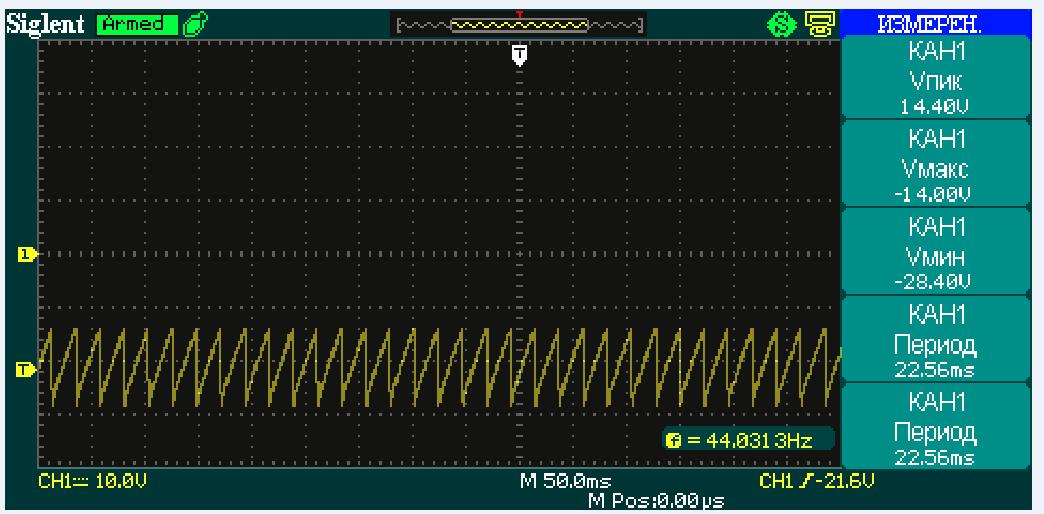Click the frequency counter readout 44.0313Hz
Screen dimensions: 1044x514
pos(748,440)
